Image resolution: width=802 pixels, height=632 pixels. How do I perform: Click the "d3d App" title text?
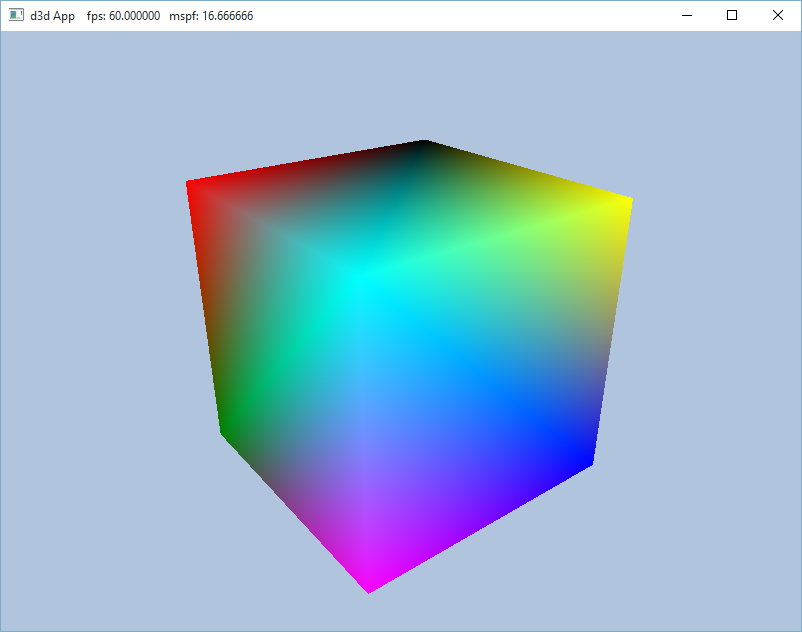click(x=52, y=16)
